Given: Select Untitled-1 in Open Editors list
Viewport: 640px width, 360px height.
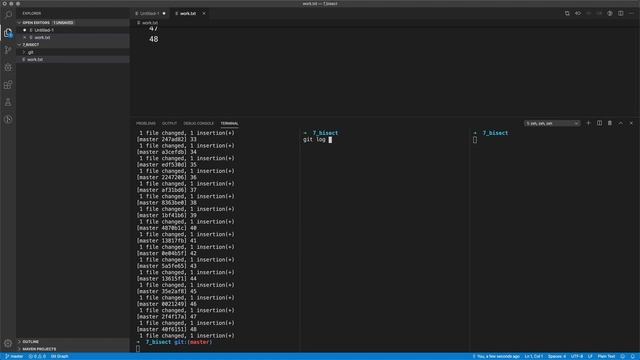Looking at the screenshot, I should click(x=73, y=30).
